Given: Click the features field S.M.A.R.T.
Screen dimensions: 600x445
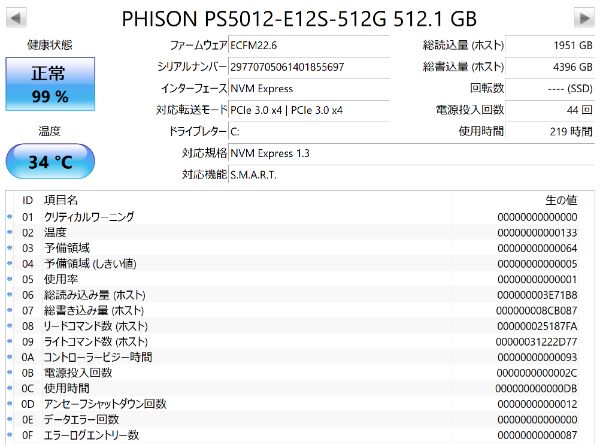Looking at the screenshot, I should tap(412, 175).
